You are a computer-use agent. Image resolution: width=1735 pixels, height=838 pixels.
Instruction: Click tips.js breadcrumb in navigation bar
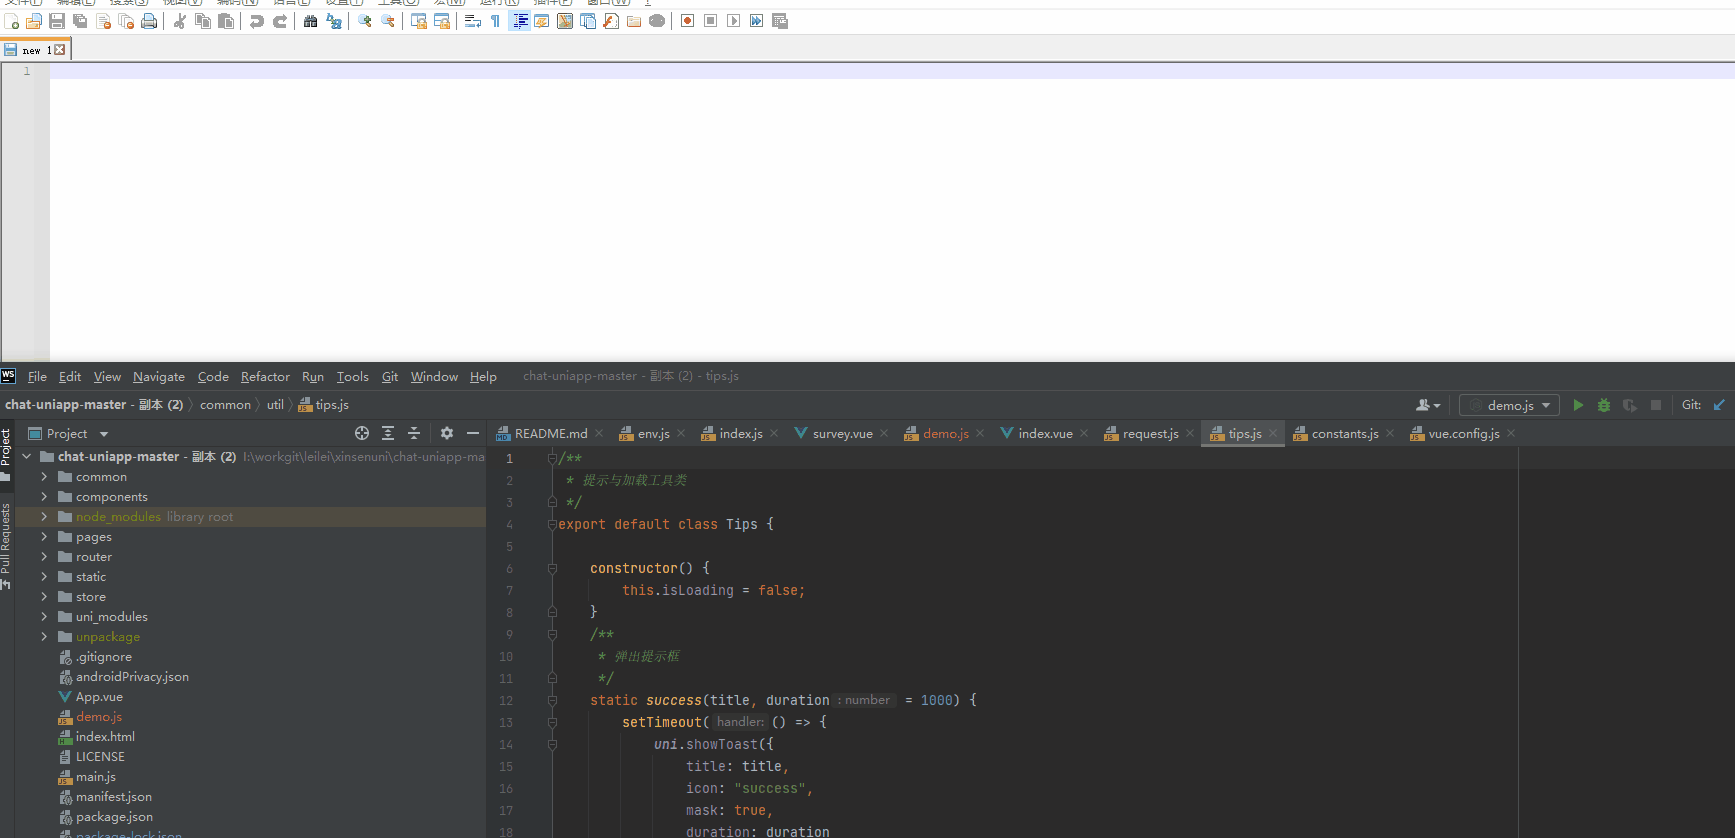click(324, 405)
